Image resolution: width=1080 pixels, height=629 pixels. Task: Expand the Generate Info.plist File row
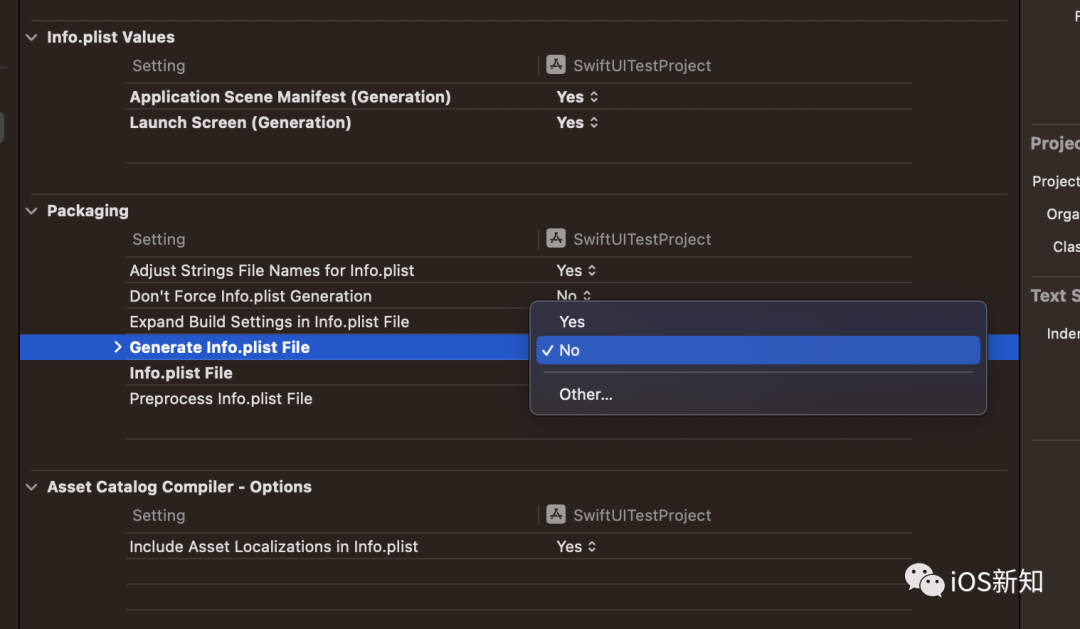pos(118,347)
